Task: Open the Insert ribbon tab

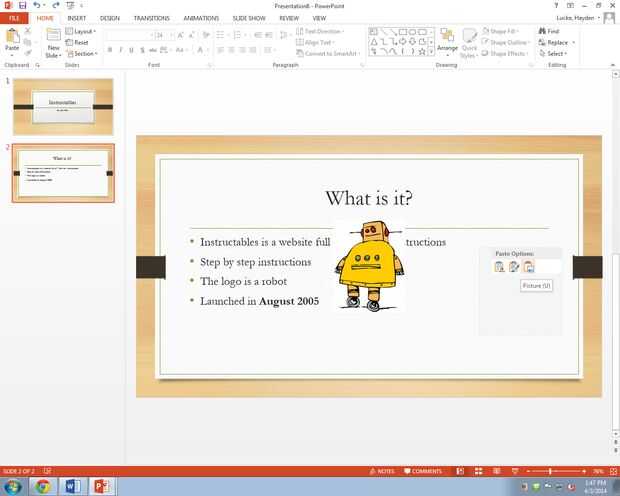Action: coord(77,18)
